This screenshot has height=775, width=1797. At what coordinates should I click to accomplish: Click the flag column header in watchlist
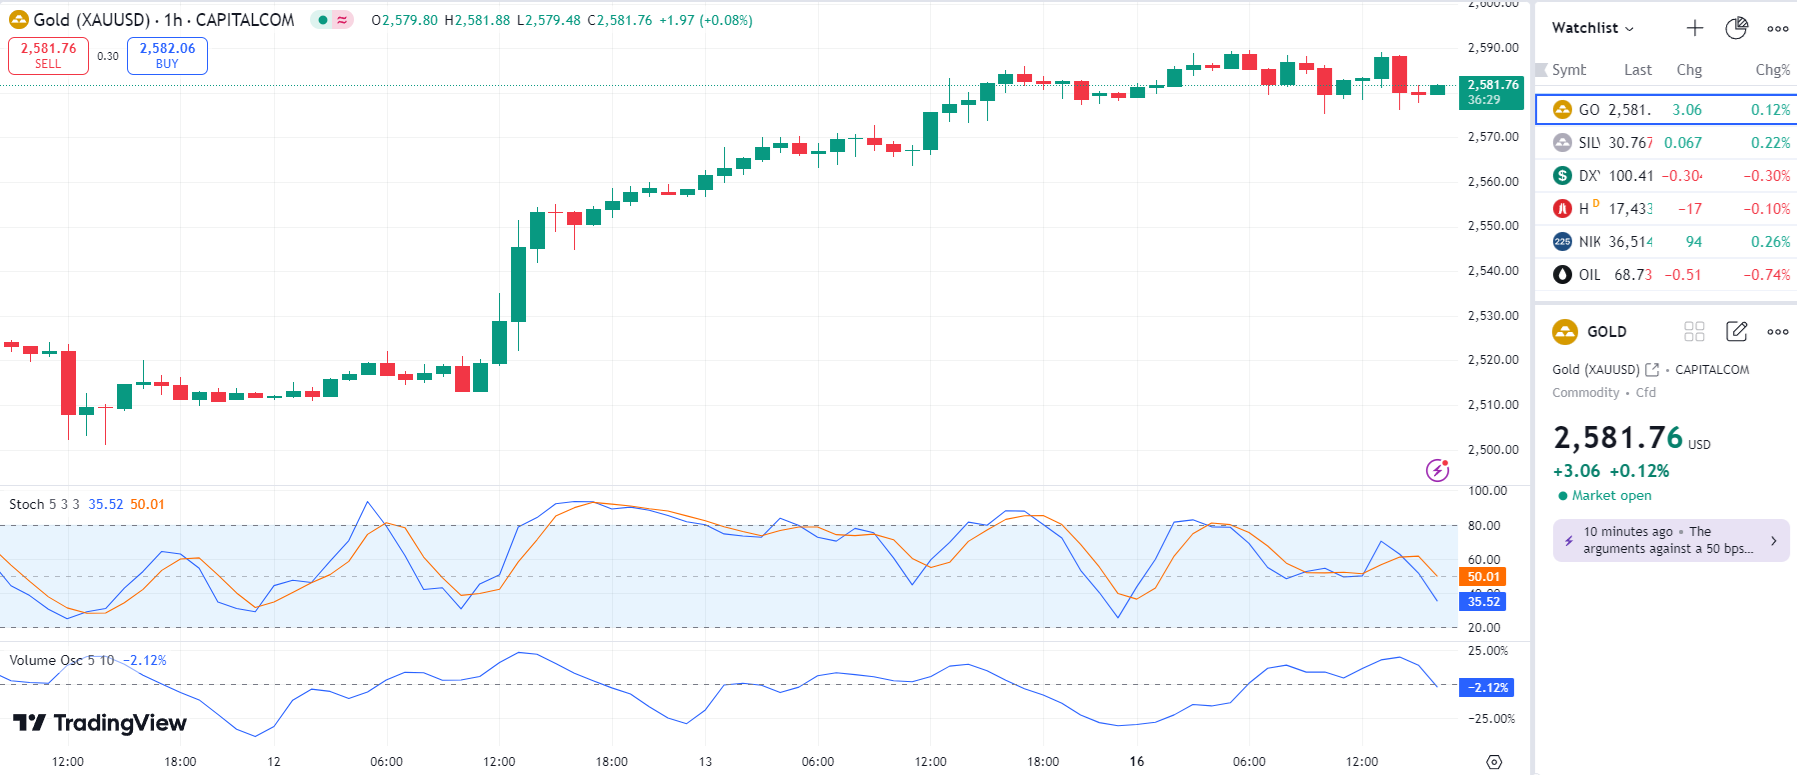1541,70
